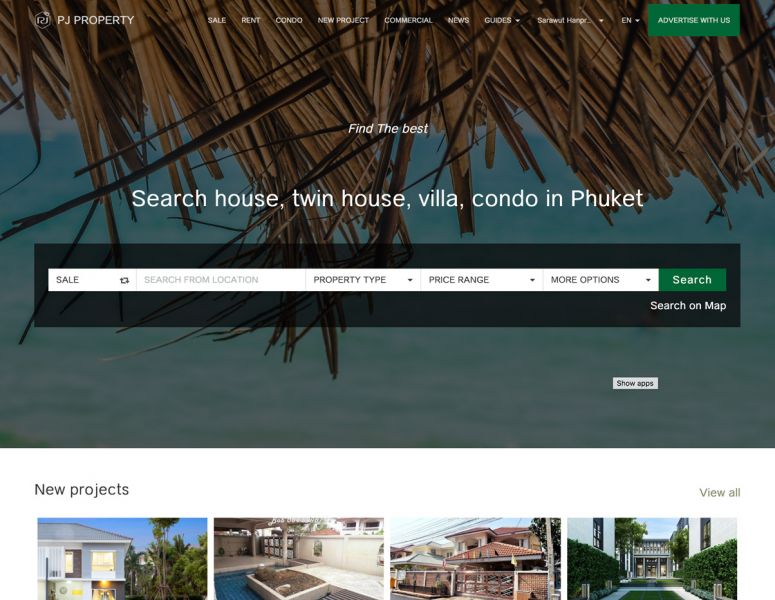Open the Property Type dropdown

pos(363,280)
